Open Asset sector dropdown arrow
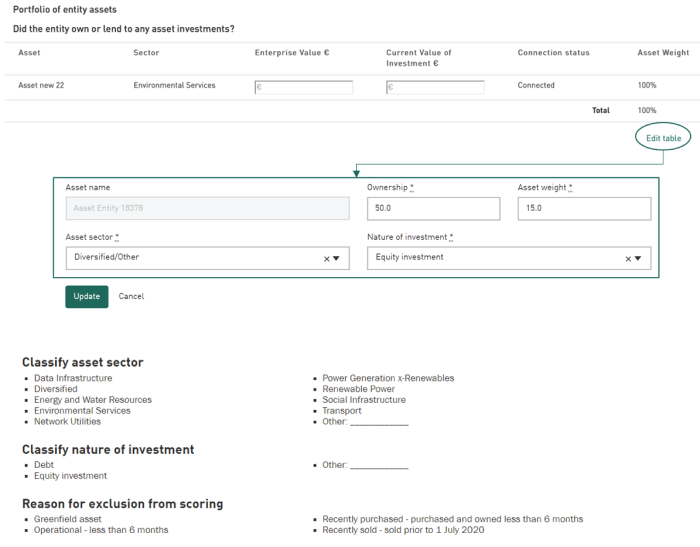 tap(337, 258)
